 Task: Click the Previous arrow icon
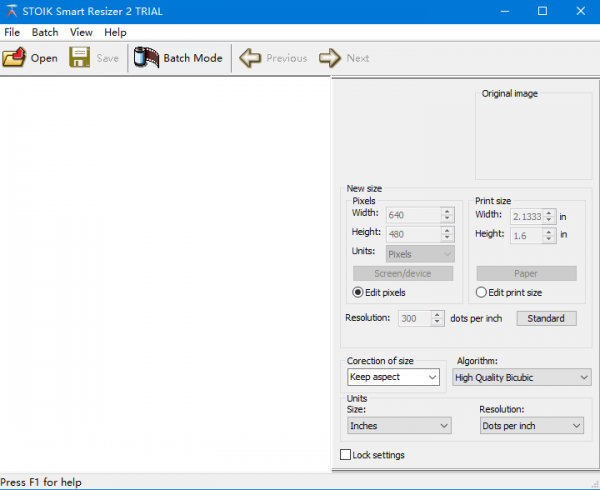click(x=250, y=58)
